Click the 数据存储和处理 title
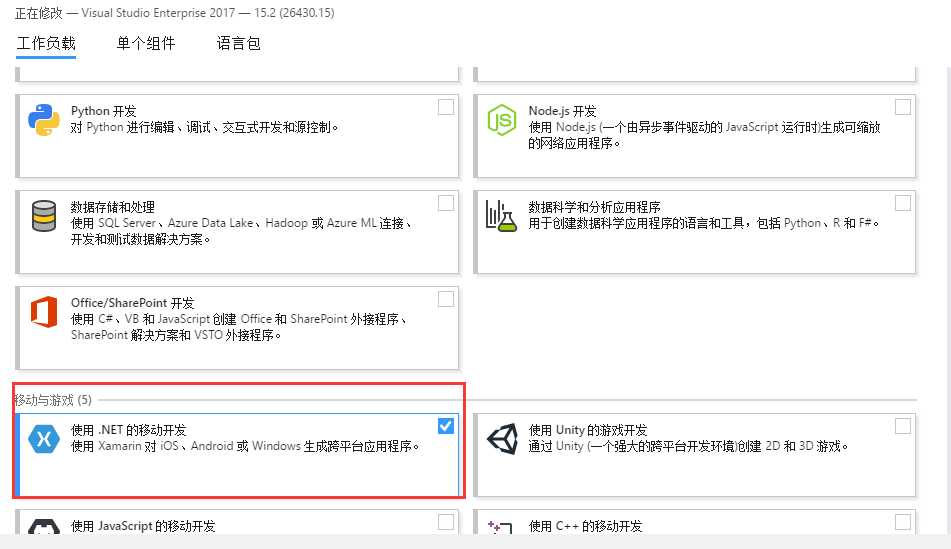The height and width of the screenshot is (549, 951). [113, 207]
